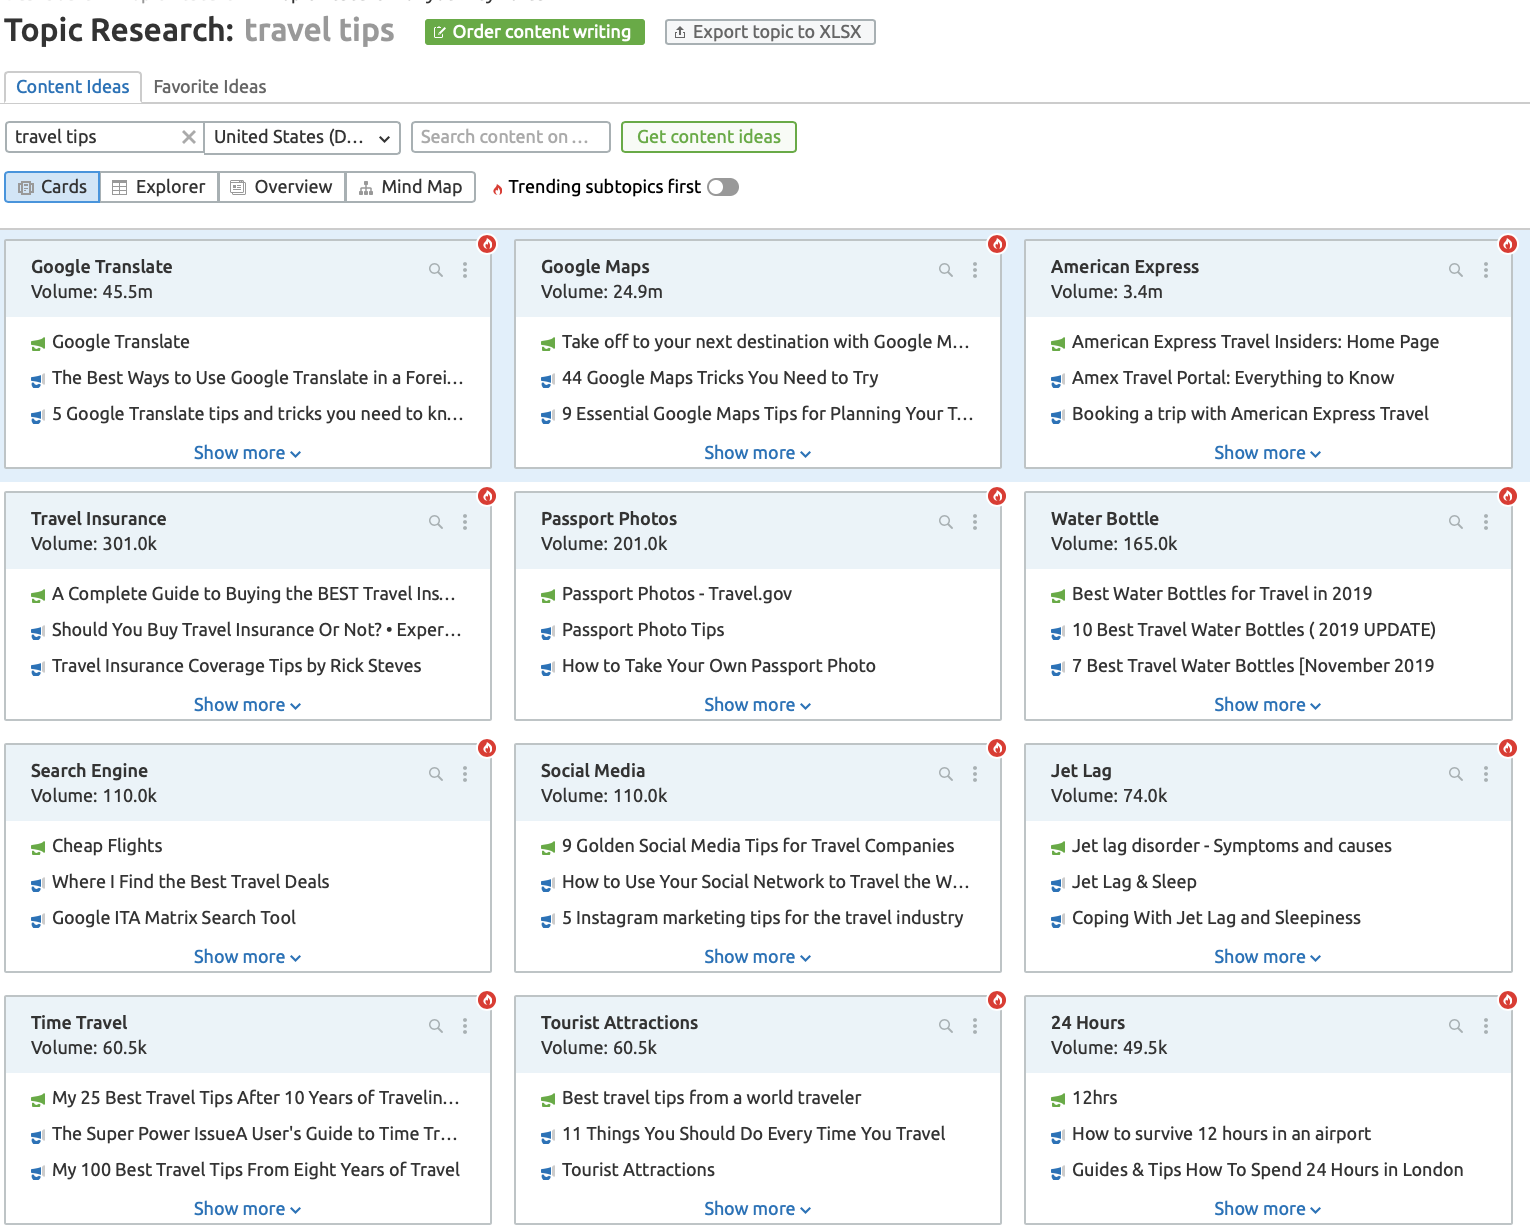Click search icon on Jet Lag card
The height and width of the screenshot is (1230, 1530).
(x=1456, y=774)
